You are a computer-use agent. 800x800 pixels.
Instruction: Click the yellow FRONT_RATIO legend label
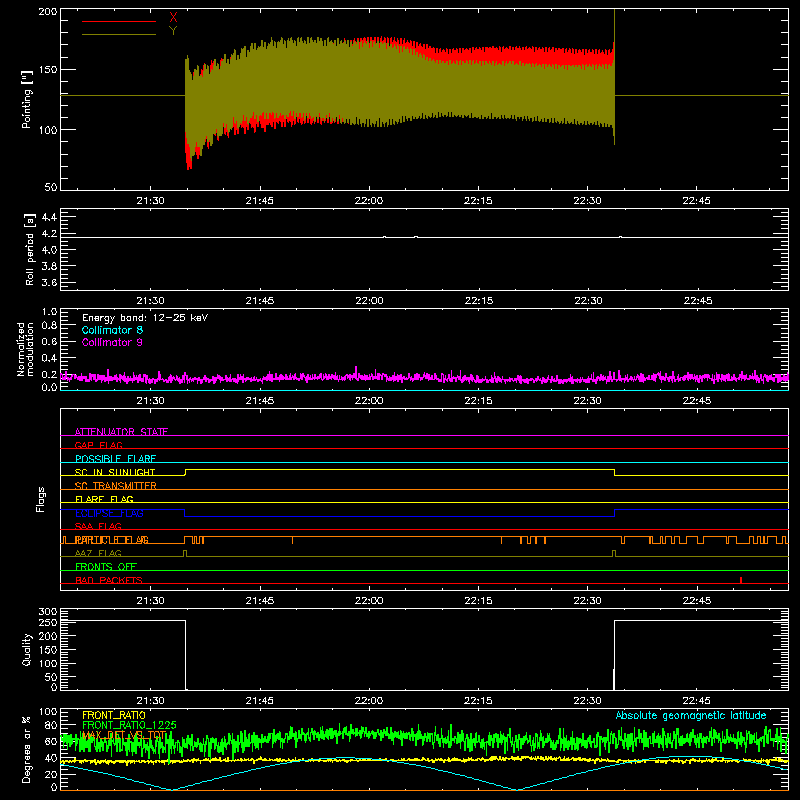[x=114, y=715]
